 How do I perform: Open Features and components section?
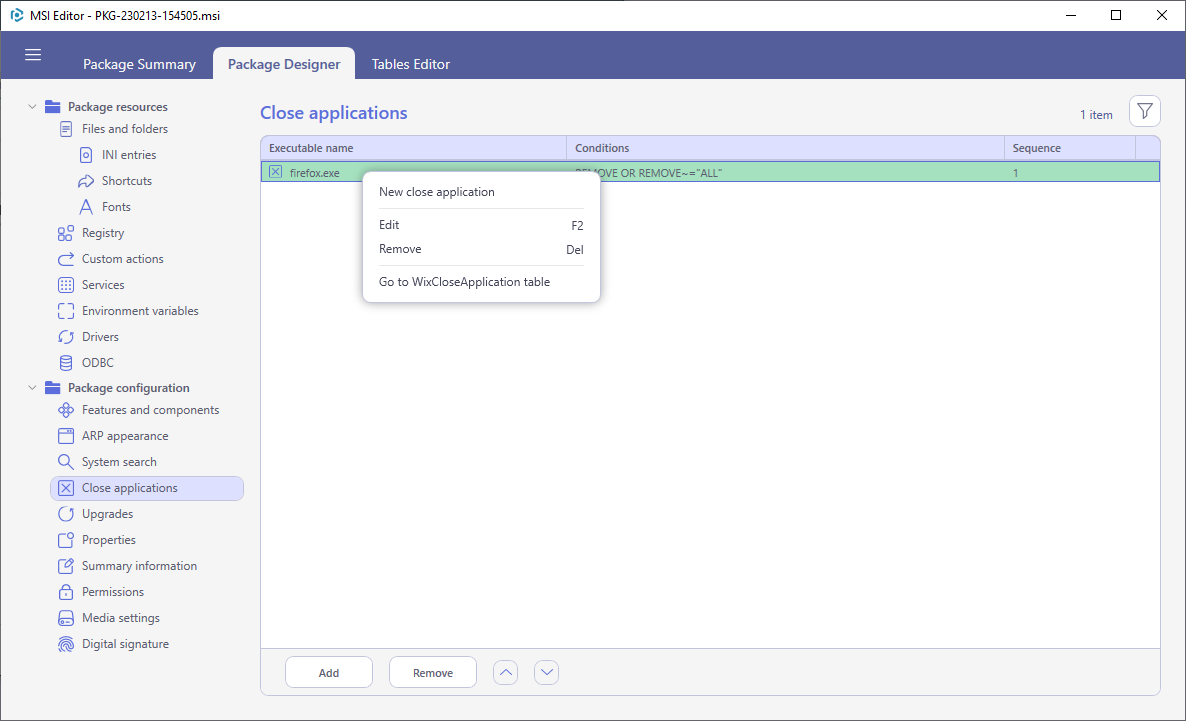(x=151, y=410)
